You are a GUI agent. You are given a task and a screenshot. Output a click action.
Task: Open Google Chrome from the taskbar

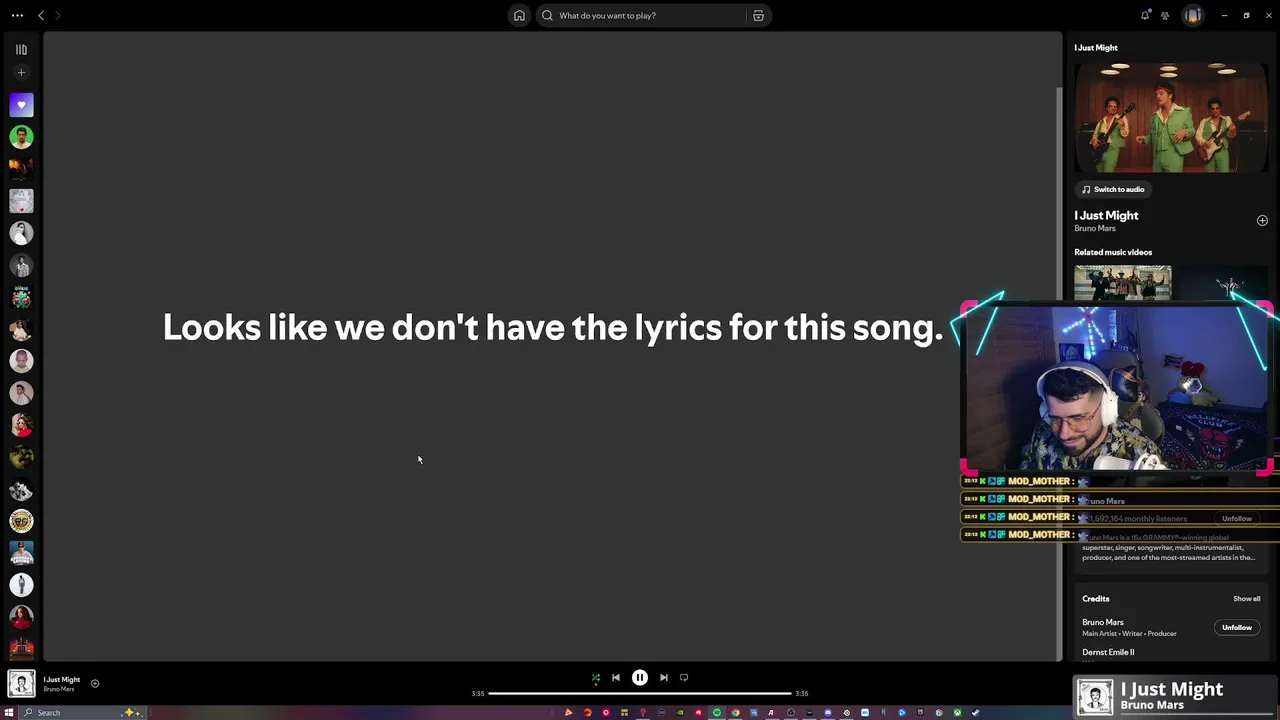click(x=735, y=713)
